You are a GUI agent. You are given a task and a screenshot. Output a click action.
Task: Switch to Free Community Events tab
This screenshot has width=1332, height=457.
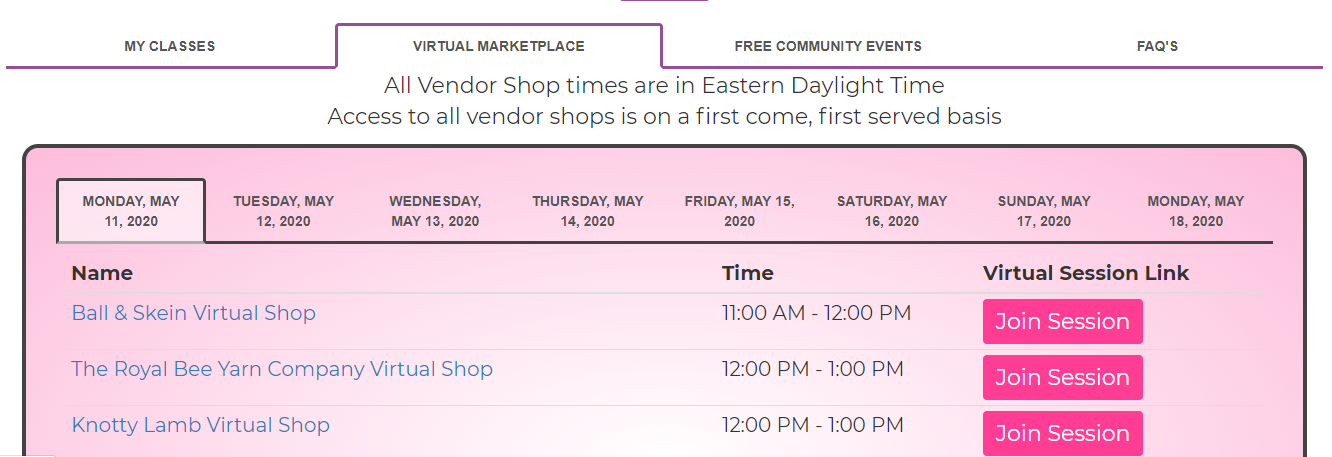pos(827,46)
